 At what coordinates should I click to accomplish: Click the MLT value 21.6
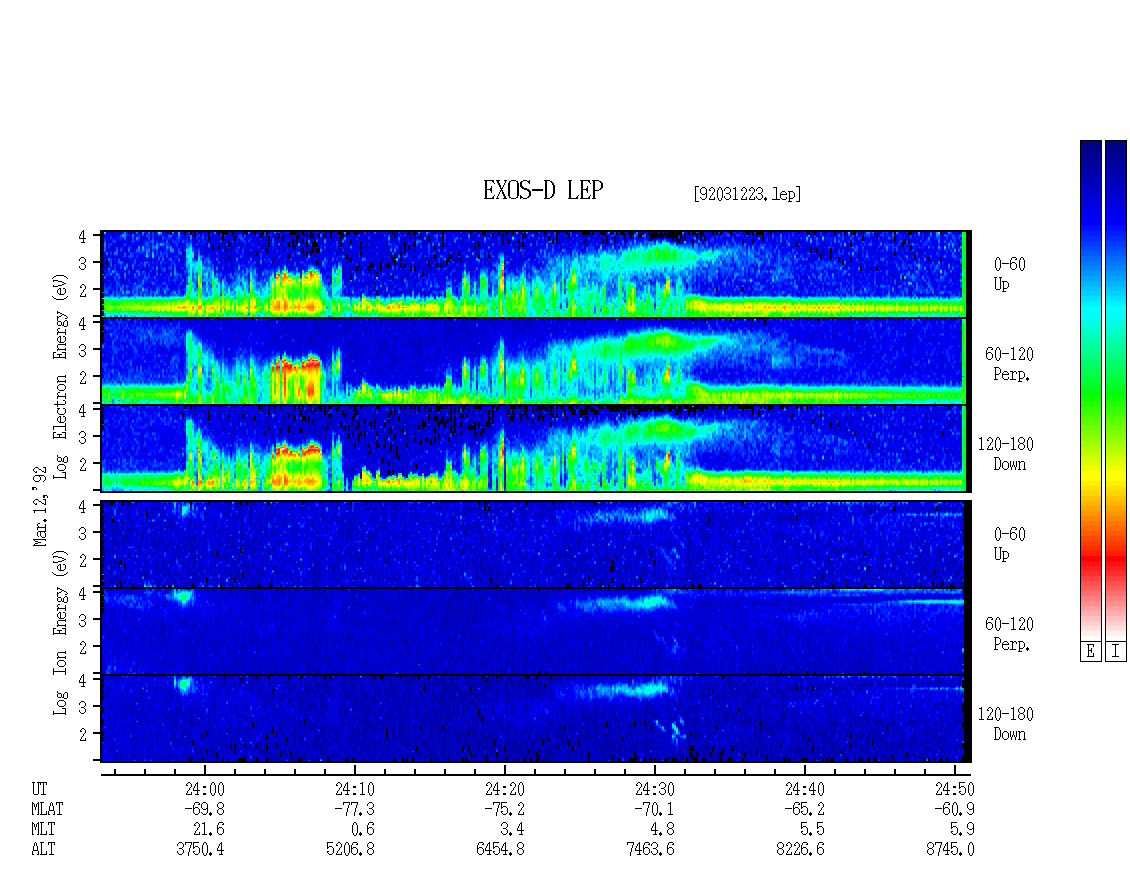click(x=209, y=830)
